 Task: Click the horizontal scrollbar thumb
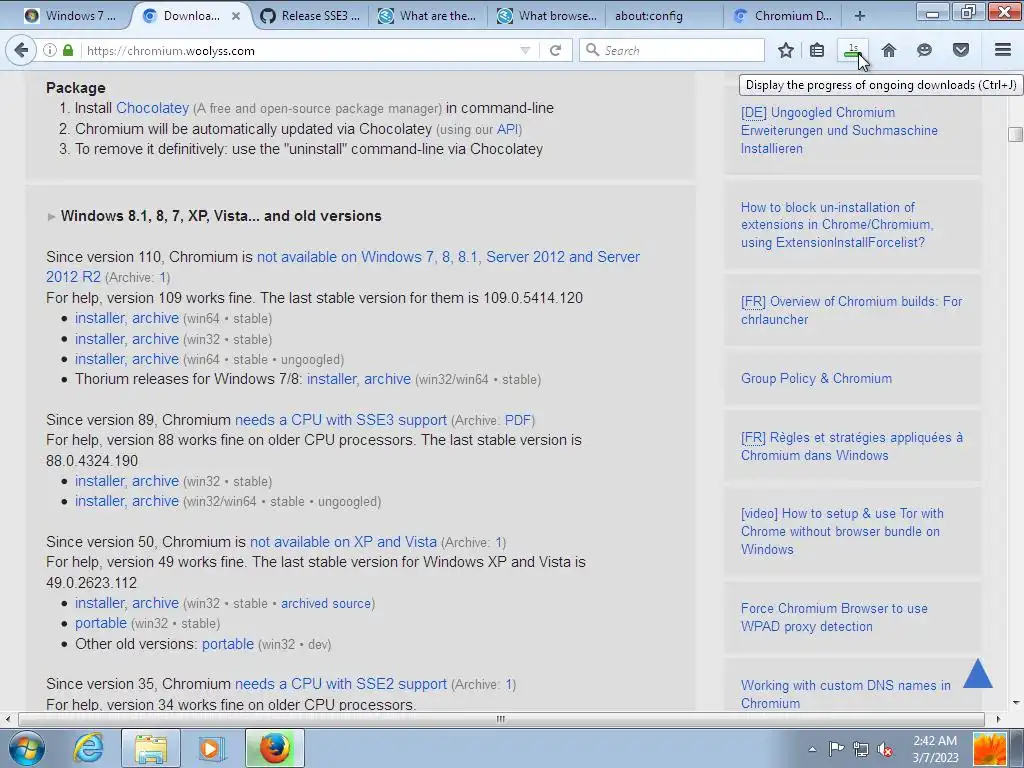tap(501, 719)
